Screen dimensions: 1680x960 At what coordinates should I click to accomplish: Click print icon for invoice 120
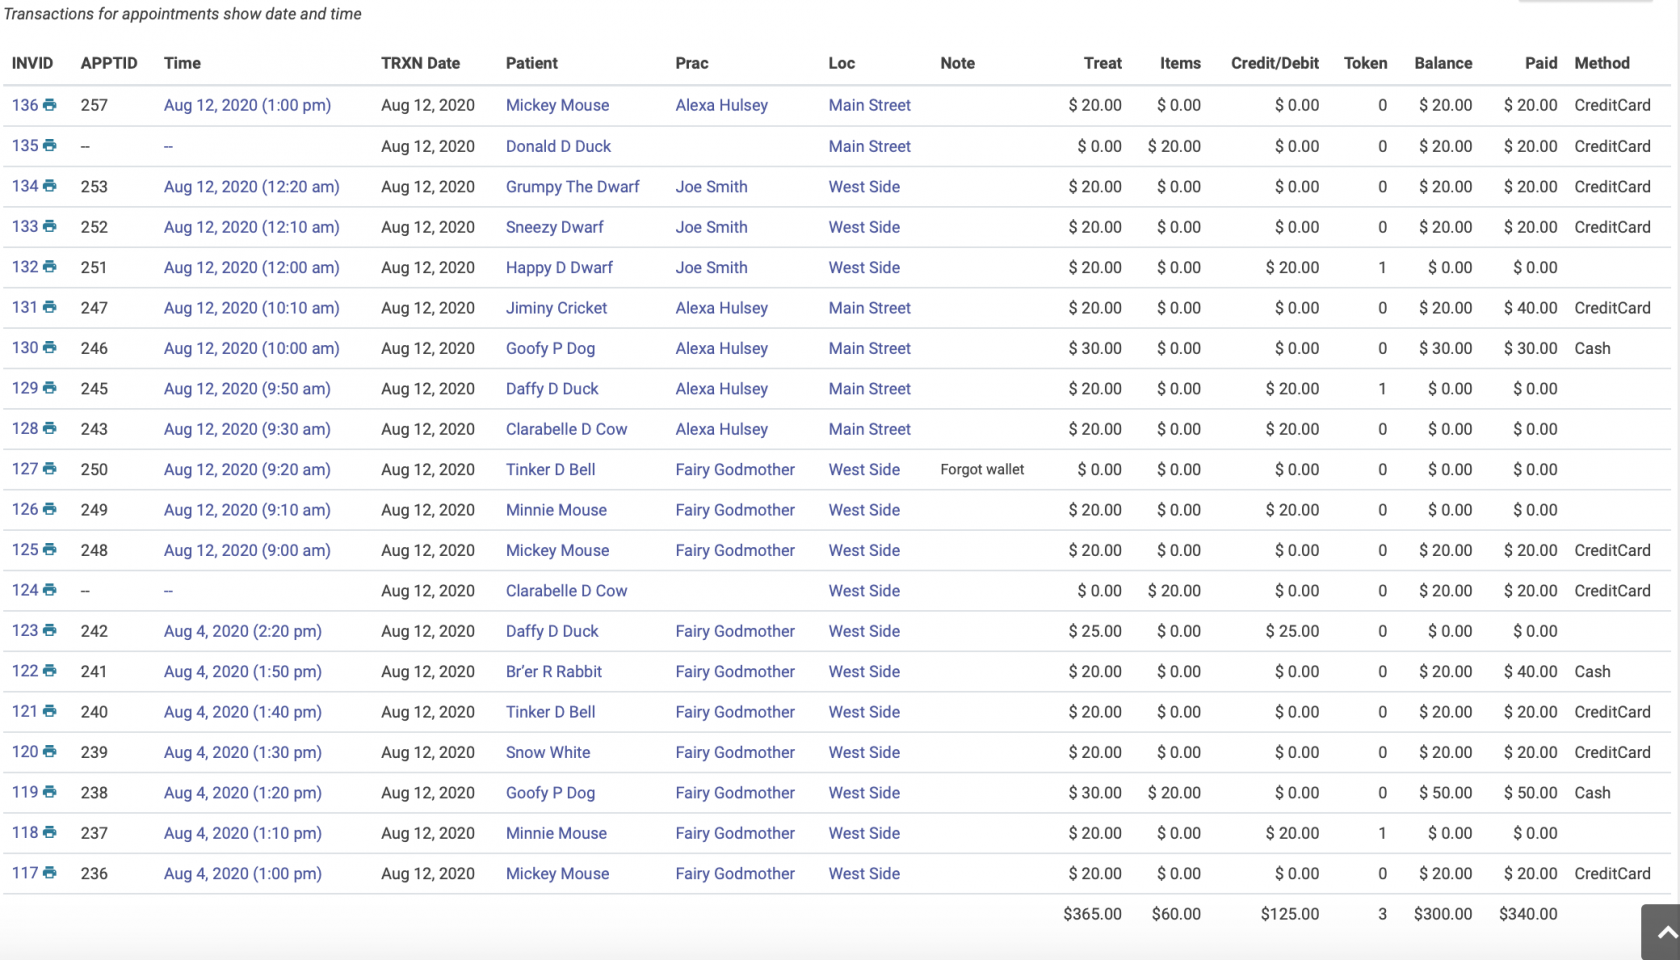tap(50, 752)
